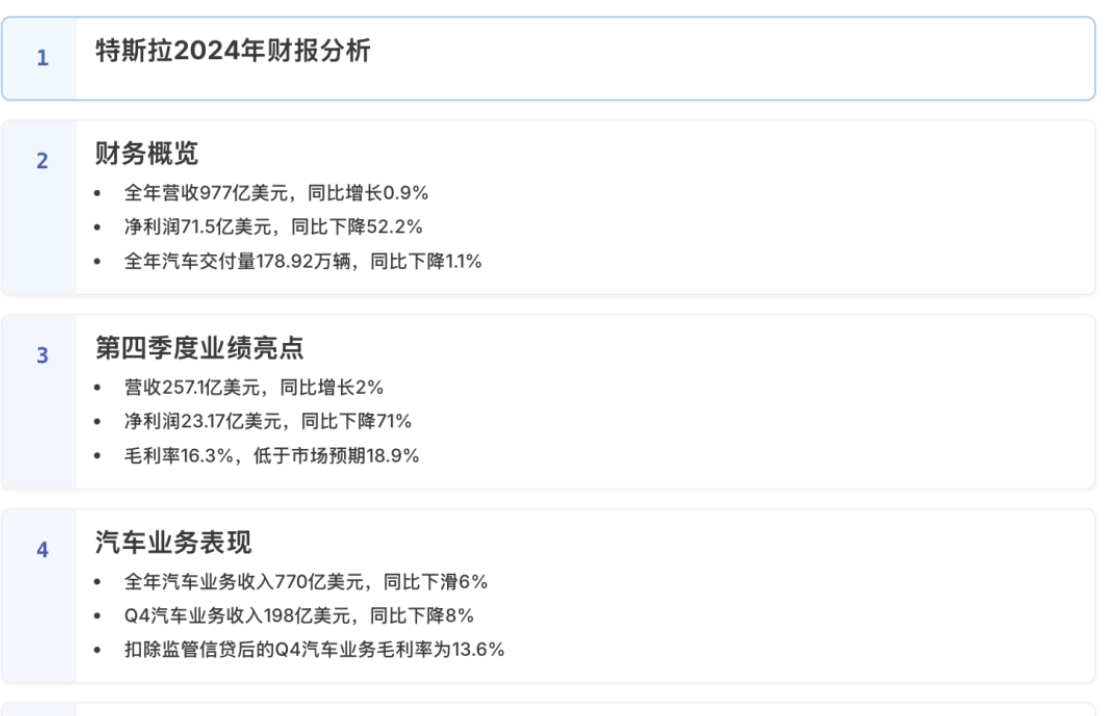Click bullet 毛利率16.3%，低于市场预期18.9%
The image size is (1116, 716).
[272, 456]
